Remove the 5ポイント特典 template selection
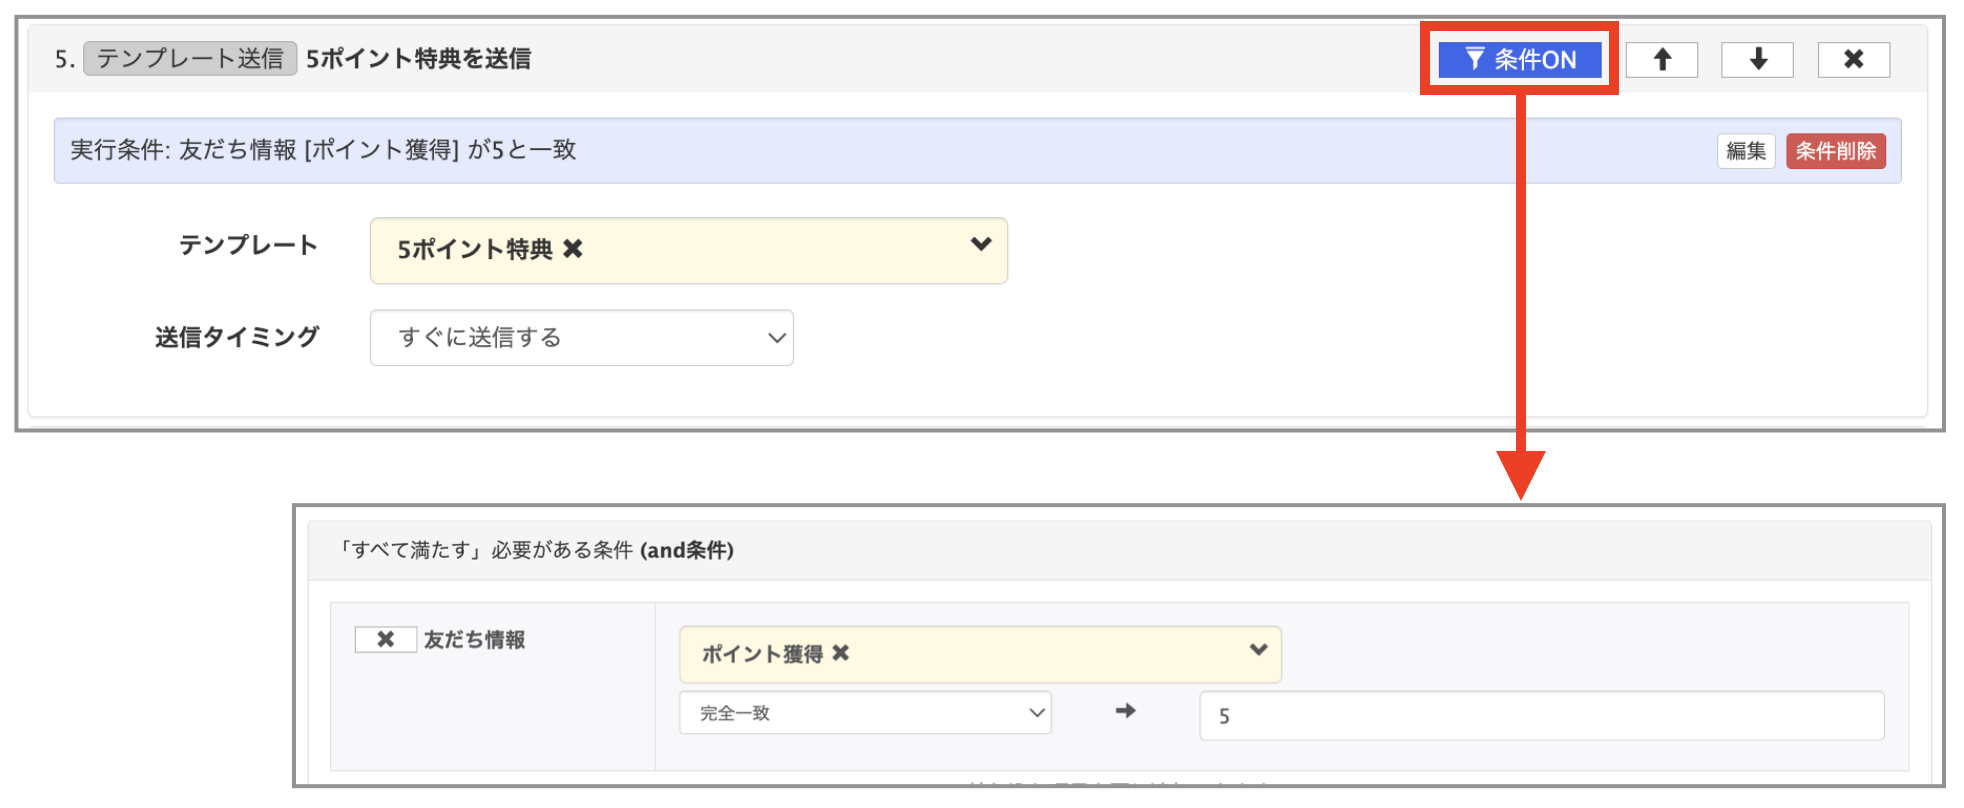Image resolution: width=1964 pixels, height=808 pixels. tap(573, 249)
